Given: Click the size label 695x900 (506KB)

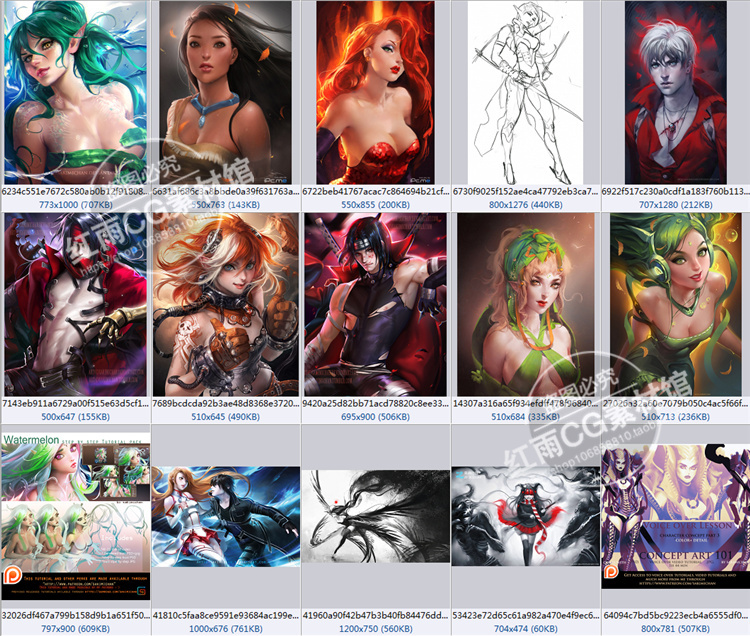Looking at the screenshot, I should (375, 417).
